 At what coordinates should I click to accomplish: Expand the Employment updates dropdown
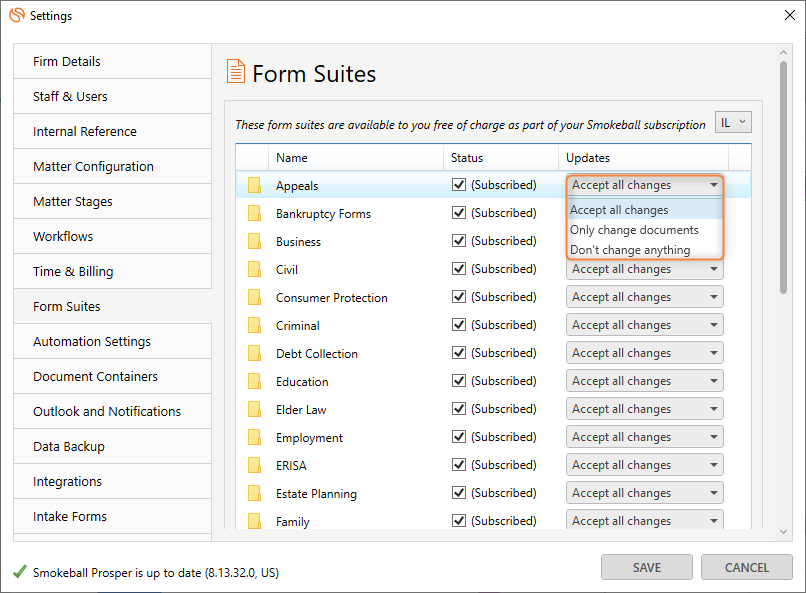tap(645, 437)
